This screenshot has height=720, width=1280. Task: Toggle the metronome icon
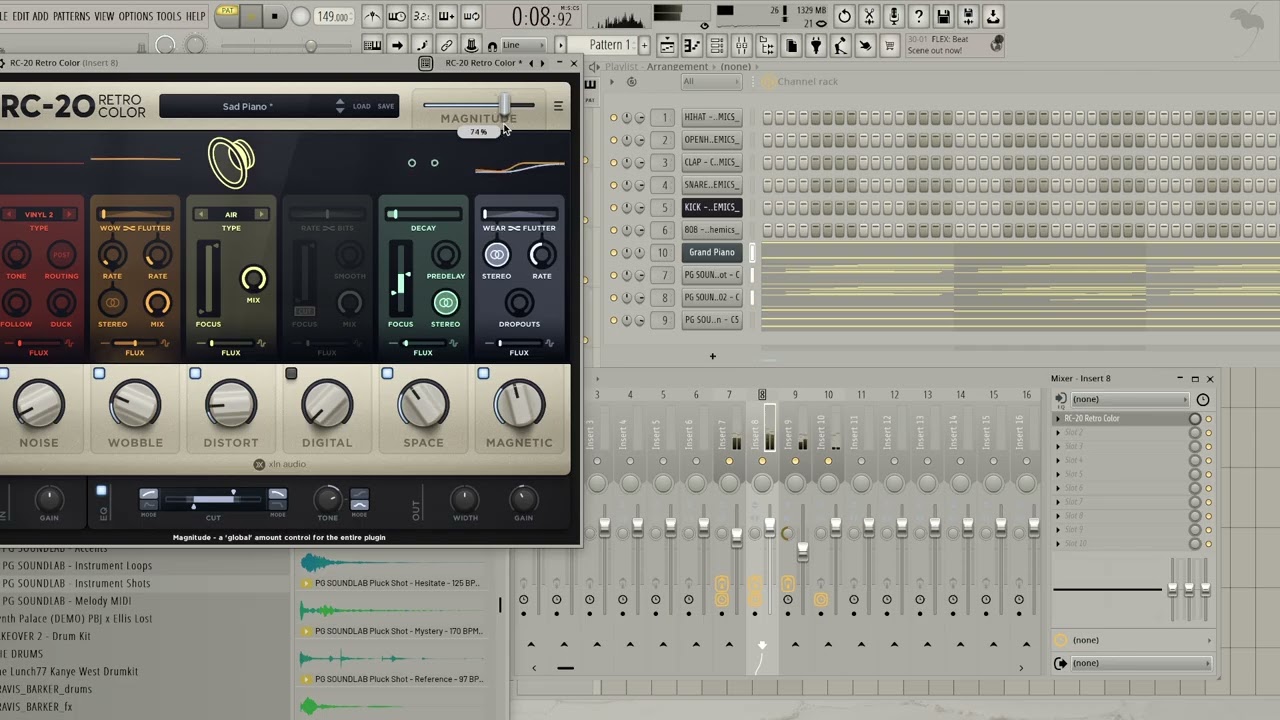coord(372,16)
